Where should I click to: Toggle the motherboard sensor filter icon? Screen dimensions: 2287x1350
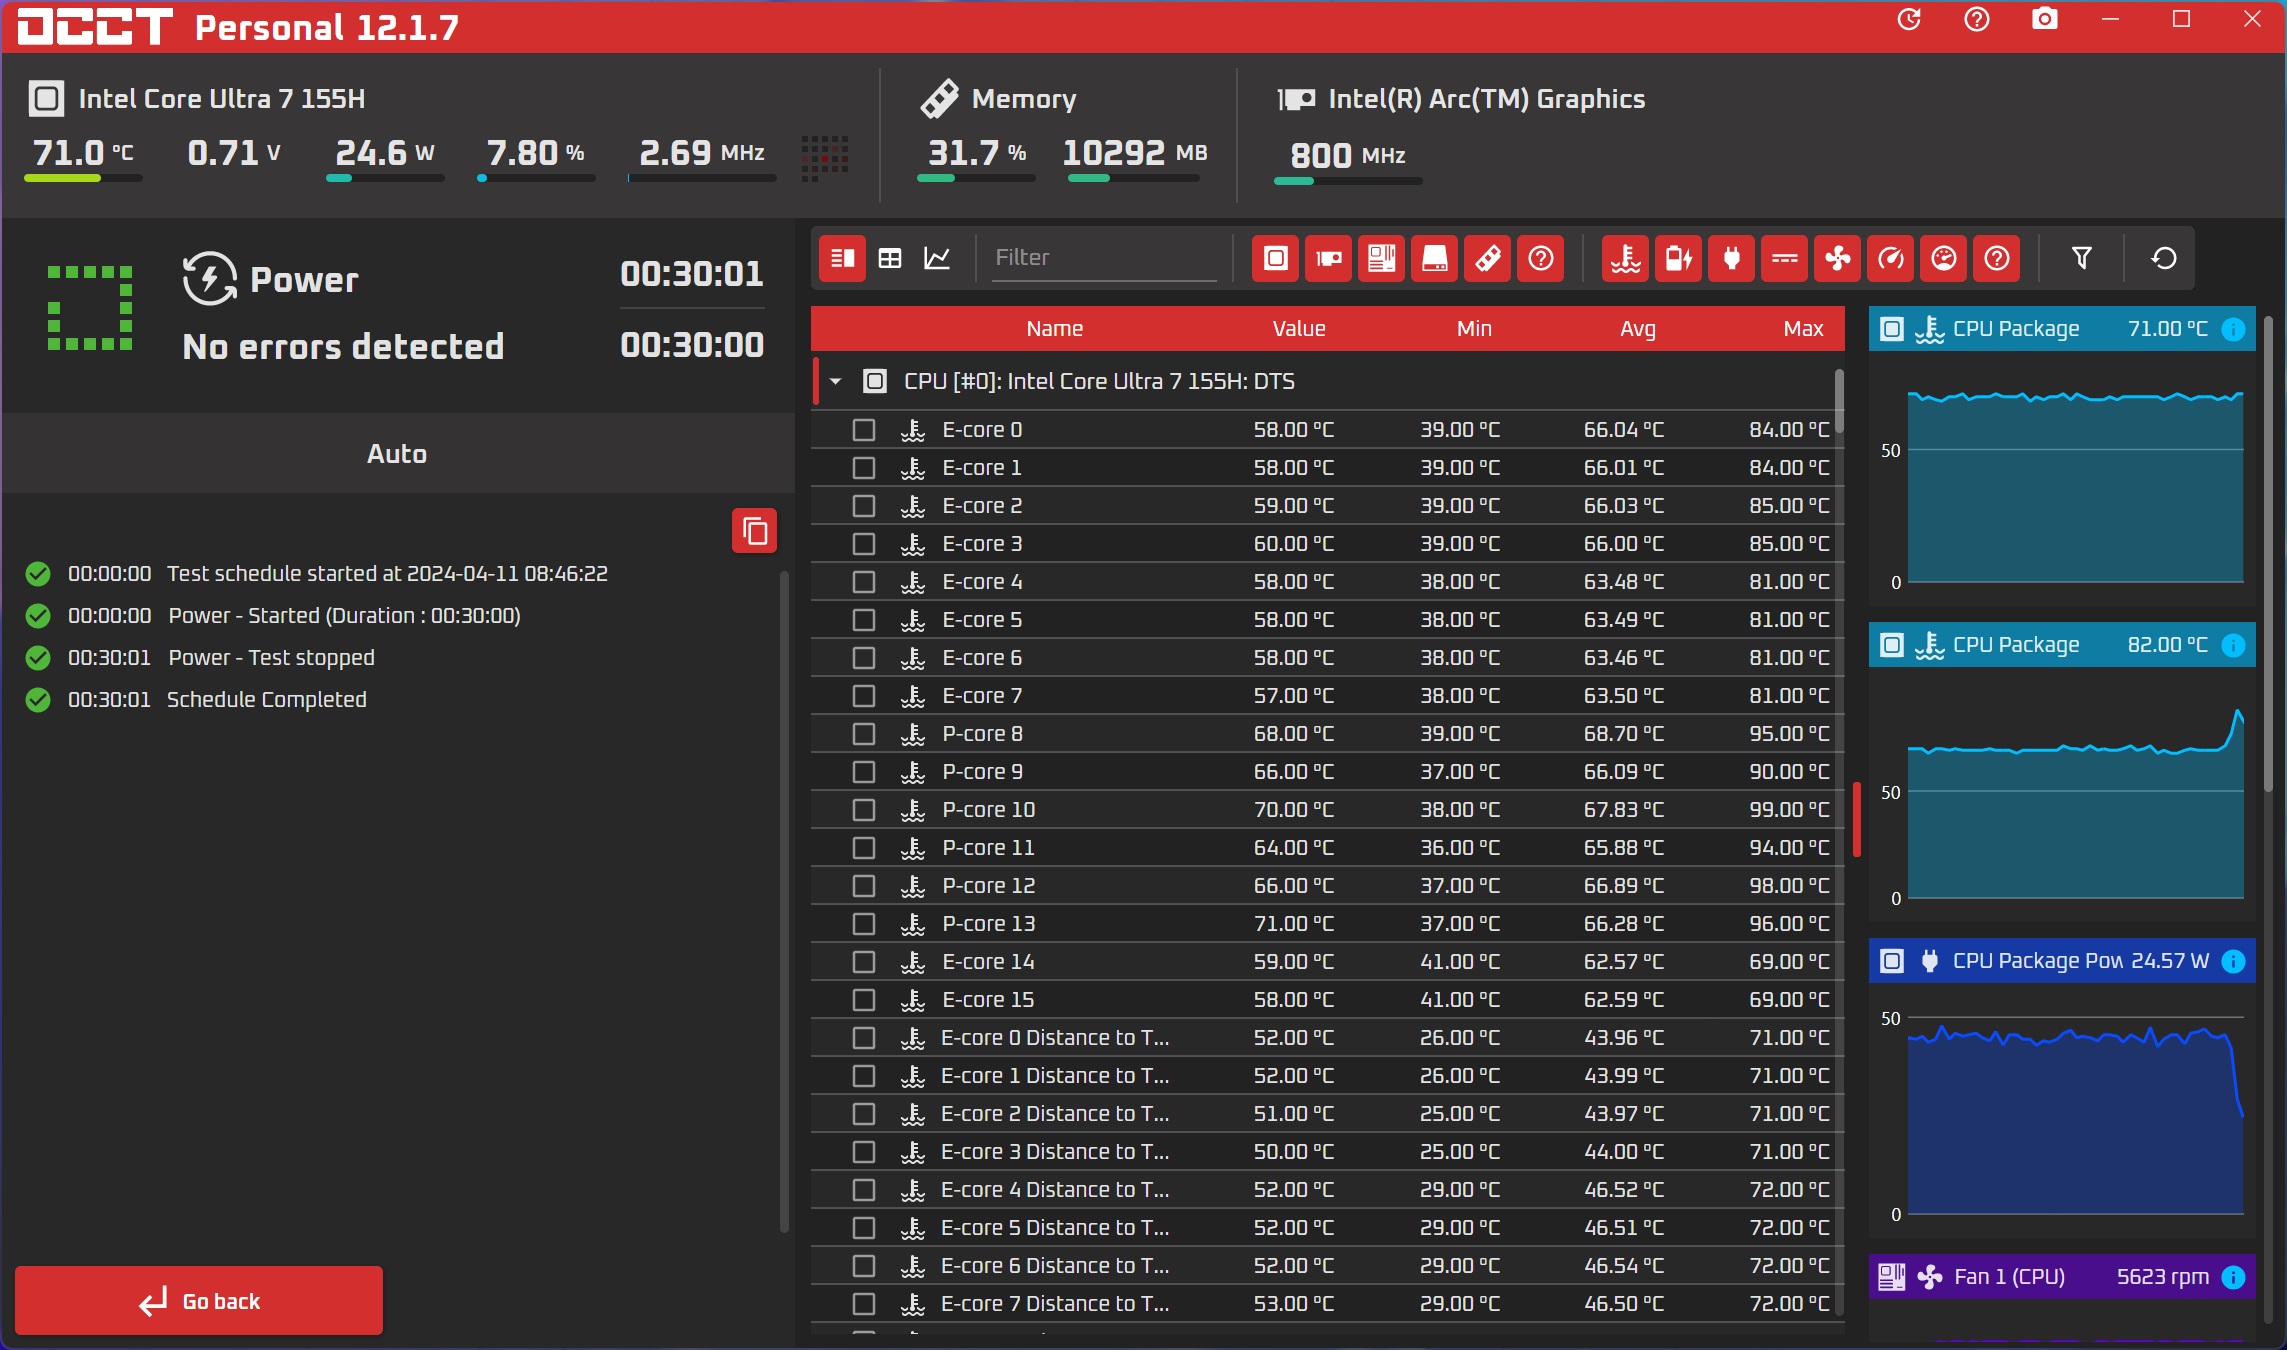(x=1382, y=259)
